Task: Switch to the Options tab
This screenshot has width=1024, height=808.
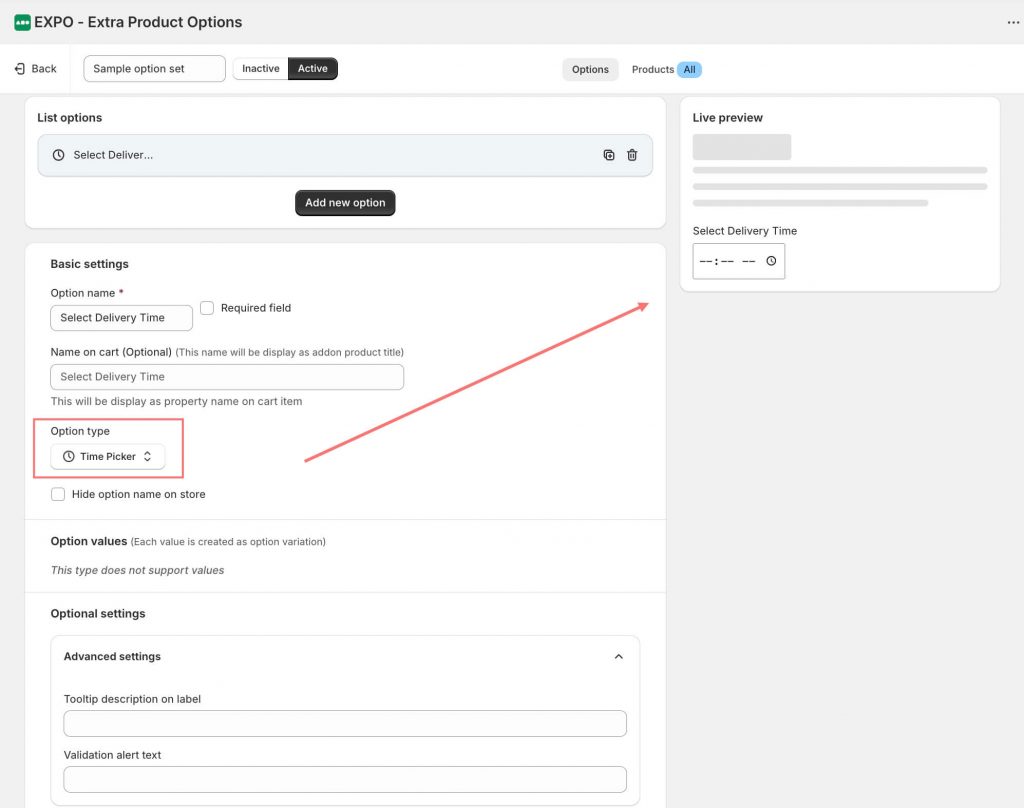Action: pos(590,69)
